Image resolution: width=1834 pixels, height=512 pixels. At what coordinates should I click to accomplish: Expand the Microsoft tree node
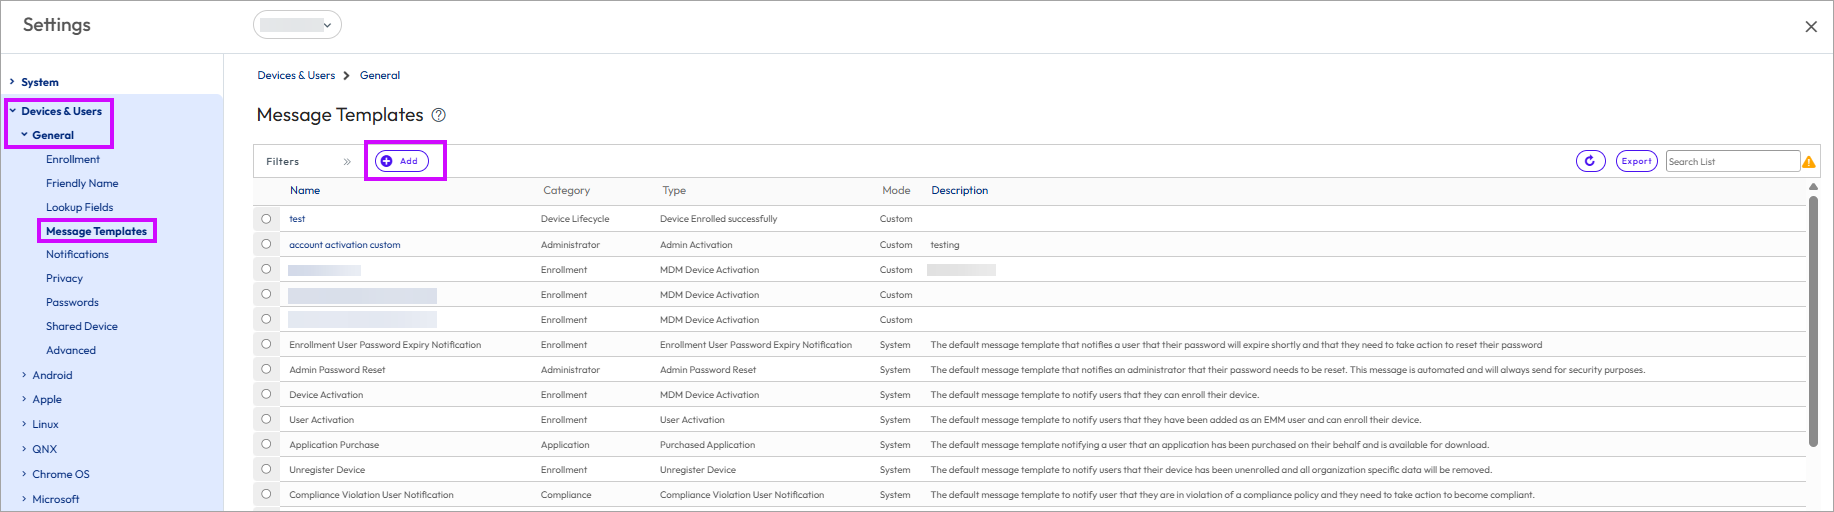(x=24, y=499)
